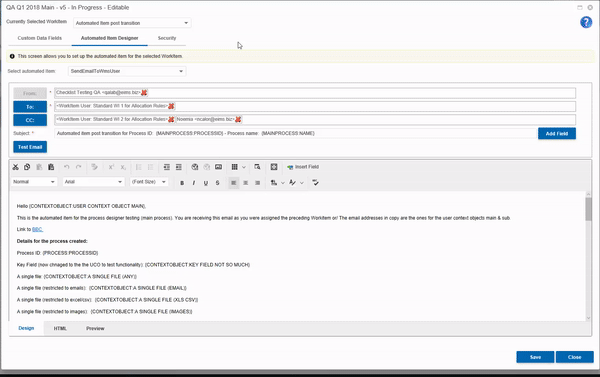Align text left
Image resolution: width=600 pixels, height=377 pixels.
point(233,183)
